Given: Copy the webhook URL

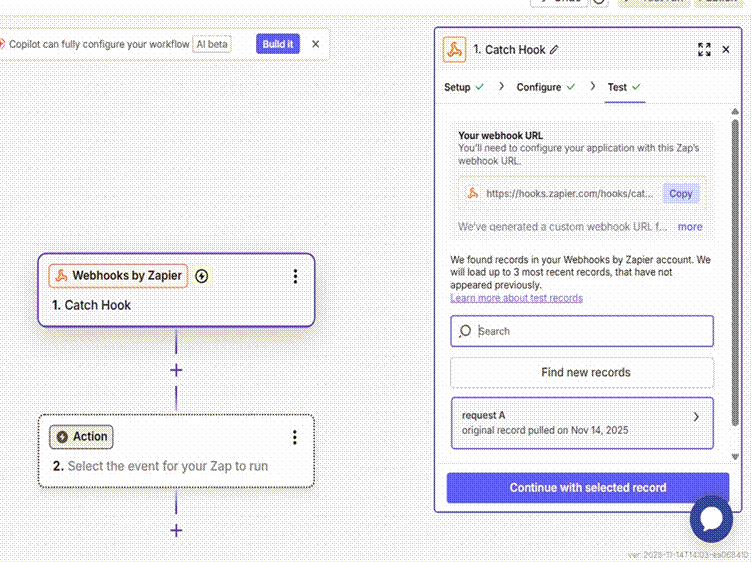Looking at the screenshot, I should [681, 194].
